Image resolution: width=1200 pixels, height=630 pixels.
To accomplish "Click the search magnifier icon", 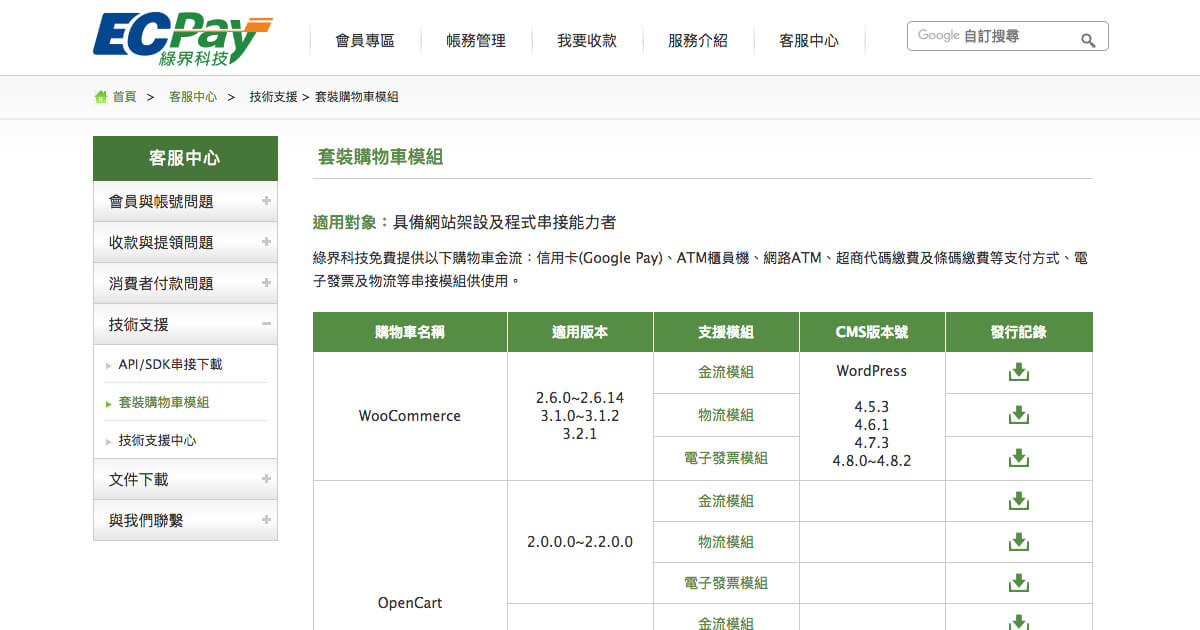I will (1088, 40).
